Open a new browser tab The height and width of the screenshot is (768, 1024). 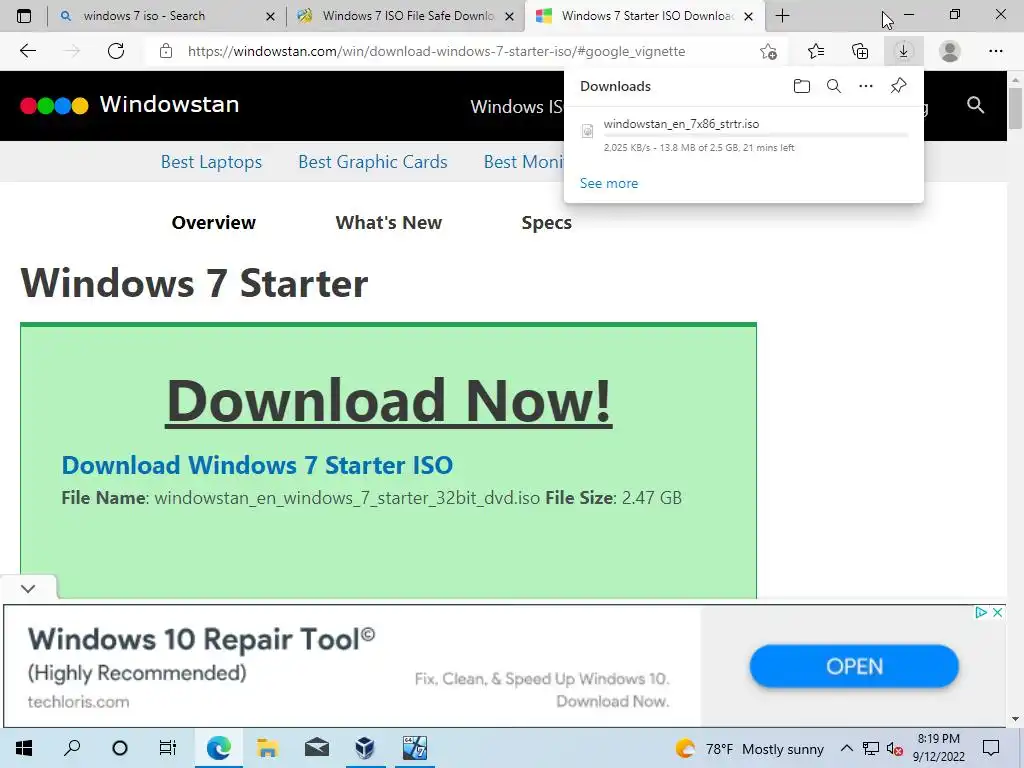[x=782, y=16]
